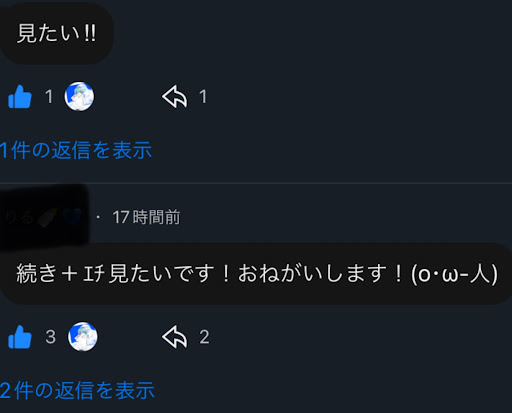The height and width of the screenshot is (413, 512).
Task: Open liker avatar beside 3 likes
Action: coord(83,336)
